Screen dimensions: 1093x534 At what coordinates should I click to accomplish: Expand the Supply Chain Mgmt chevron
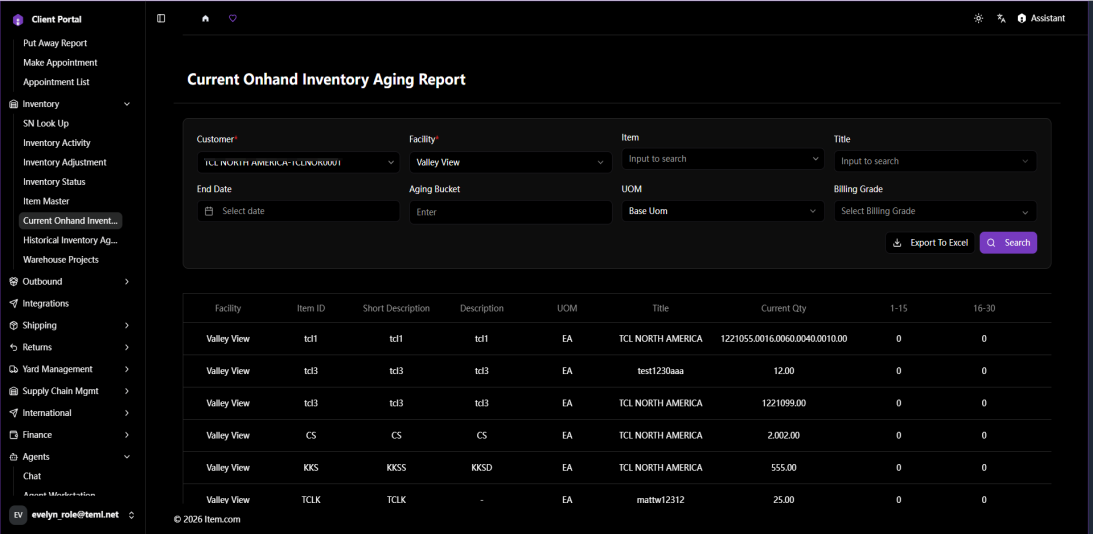[x=127, y=391]
